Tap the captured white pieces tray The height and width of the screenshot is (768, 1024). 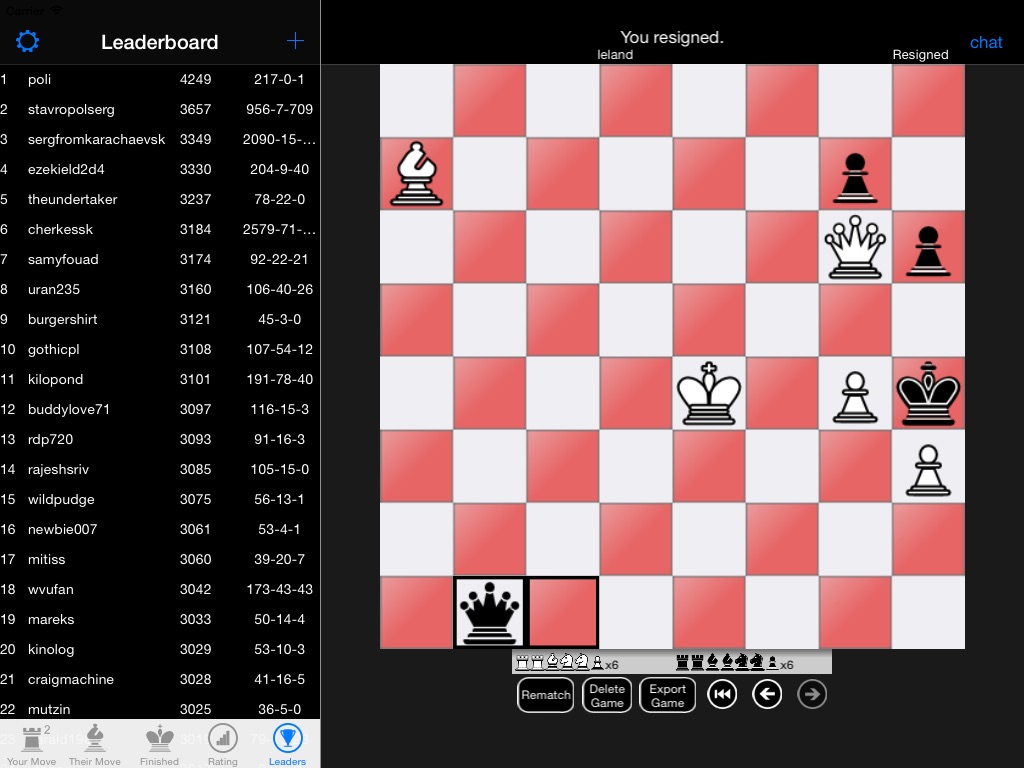click(x=567, y=664)
